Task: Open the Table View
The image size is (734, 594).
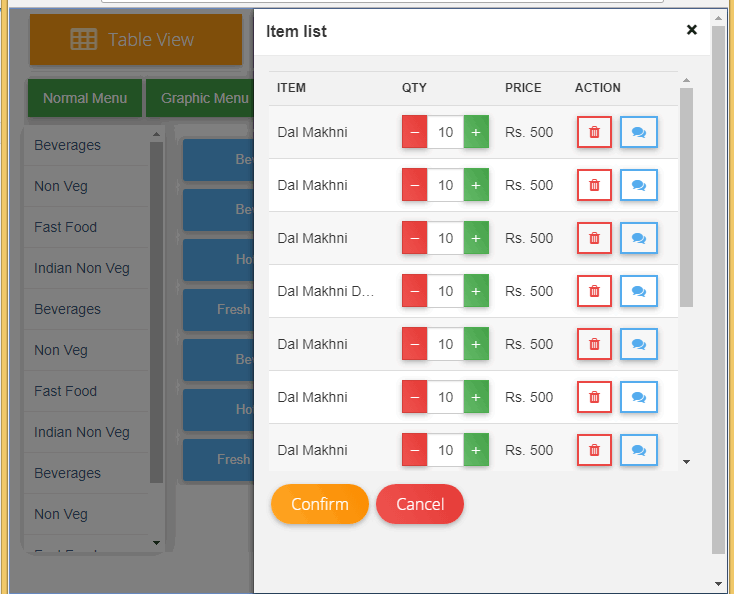Action: pos(135,40)
